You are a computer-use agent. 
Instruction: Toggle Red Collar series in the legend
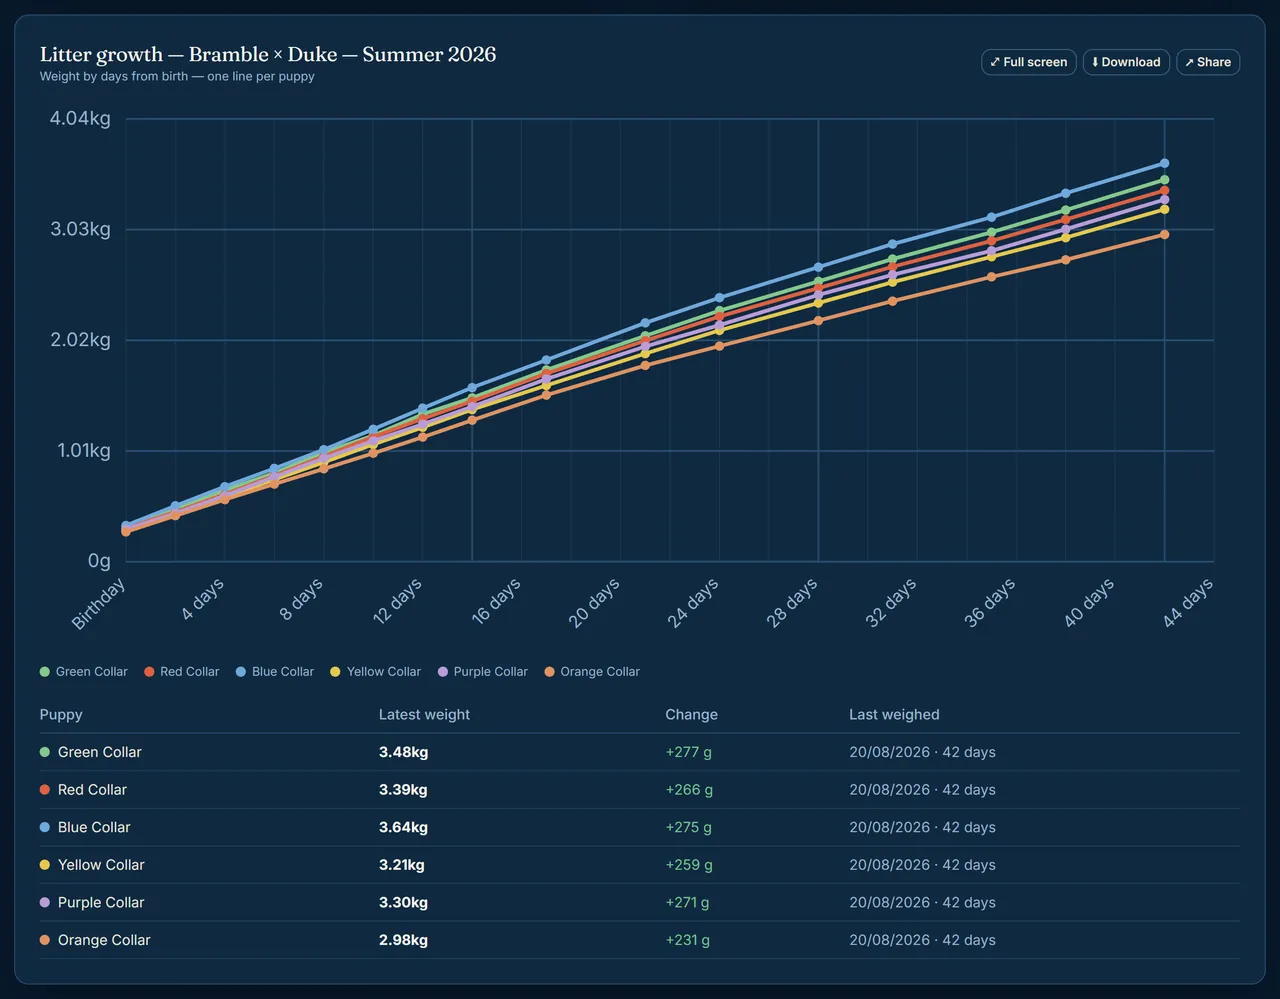[182, 672]
